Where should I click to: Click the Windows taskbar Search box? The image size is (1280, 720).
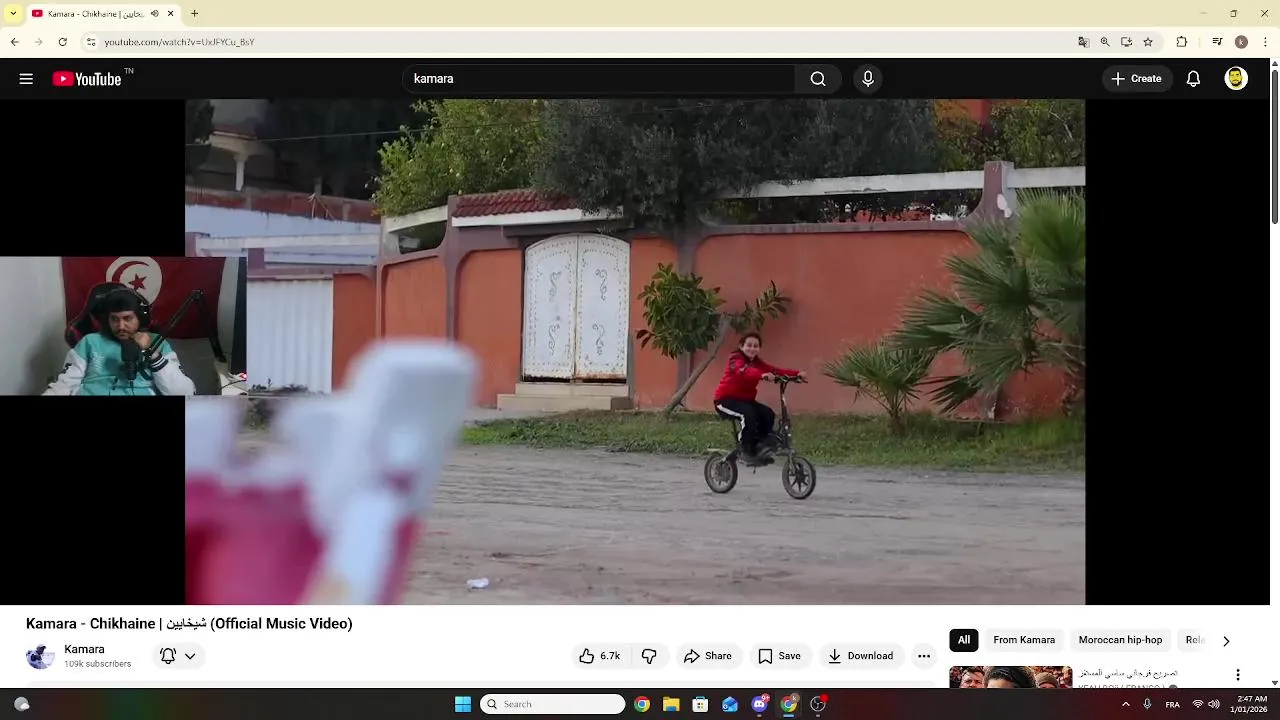553,704
